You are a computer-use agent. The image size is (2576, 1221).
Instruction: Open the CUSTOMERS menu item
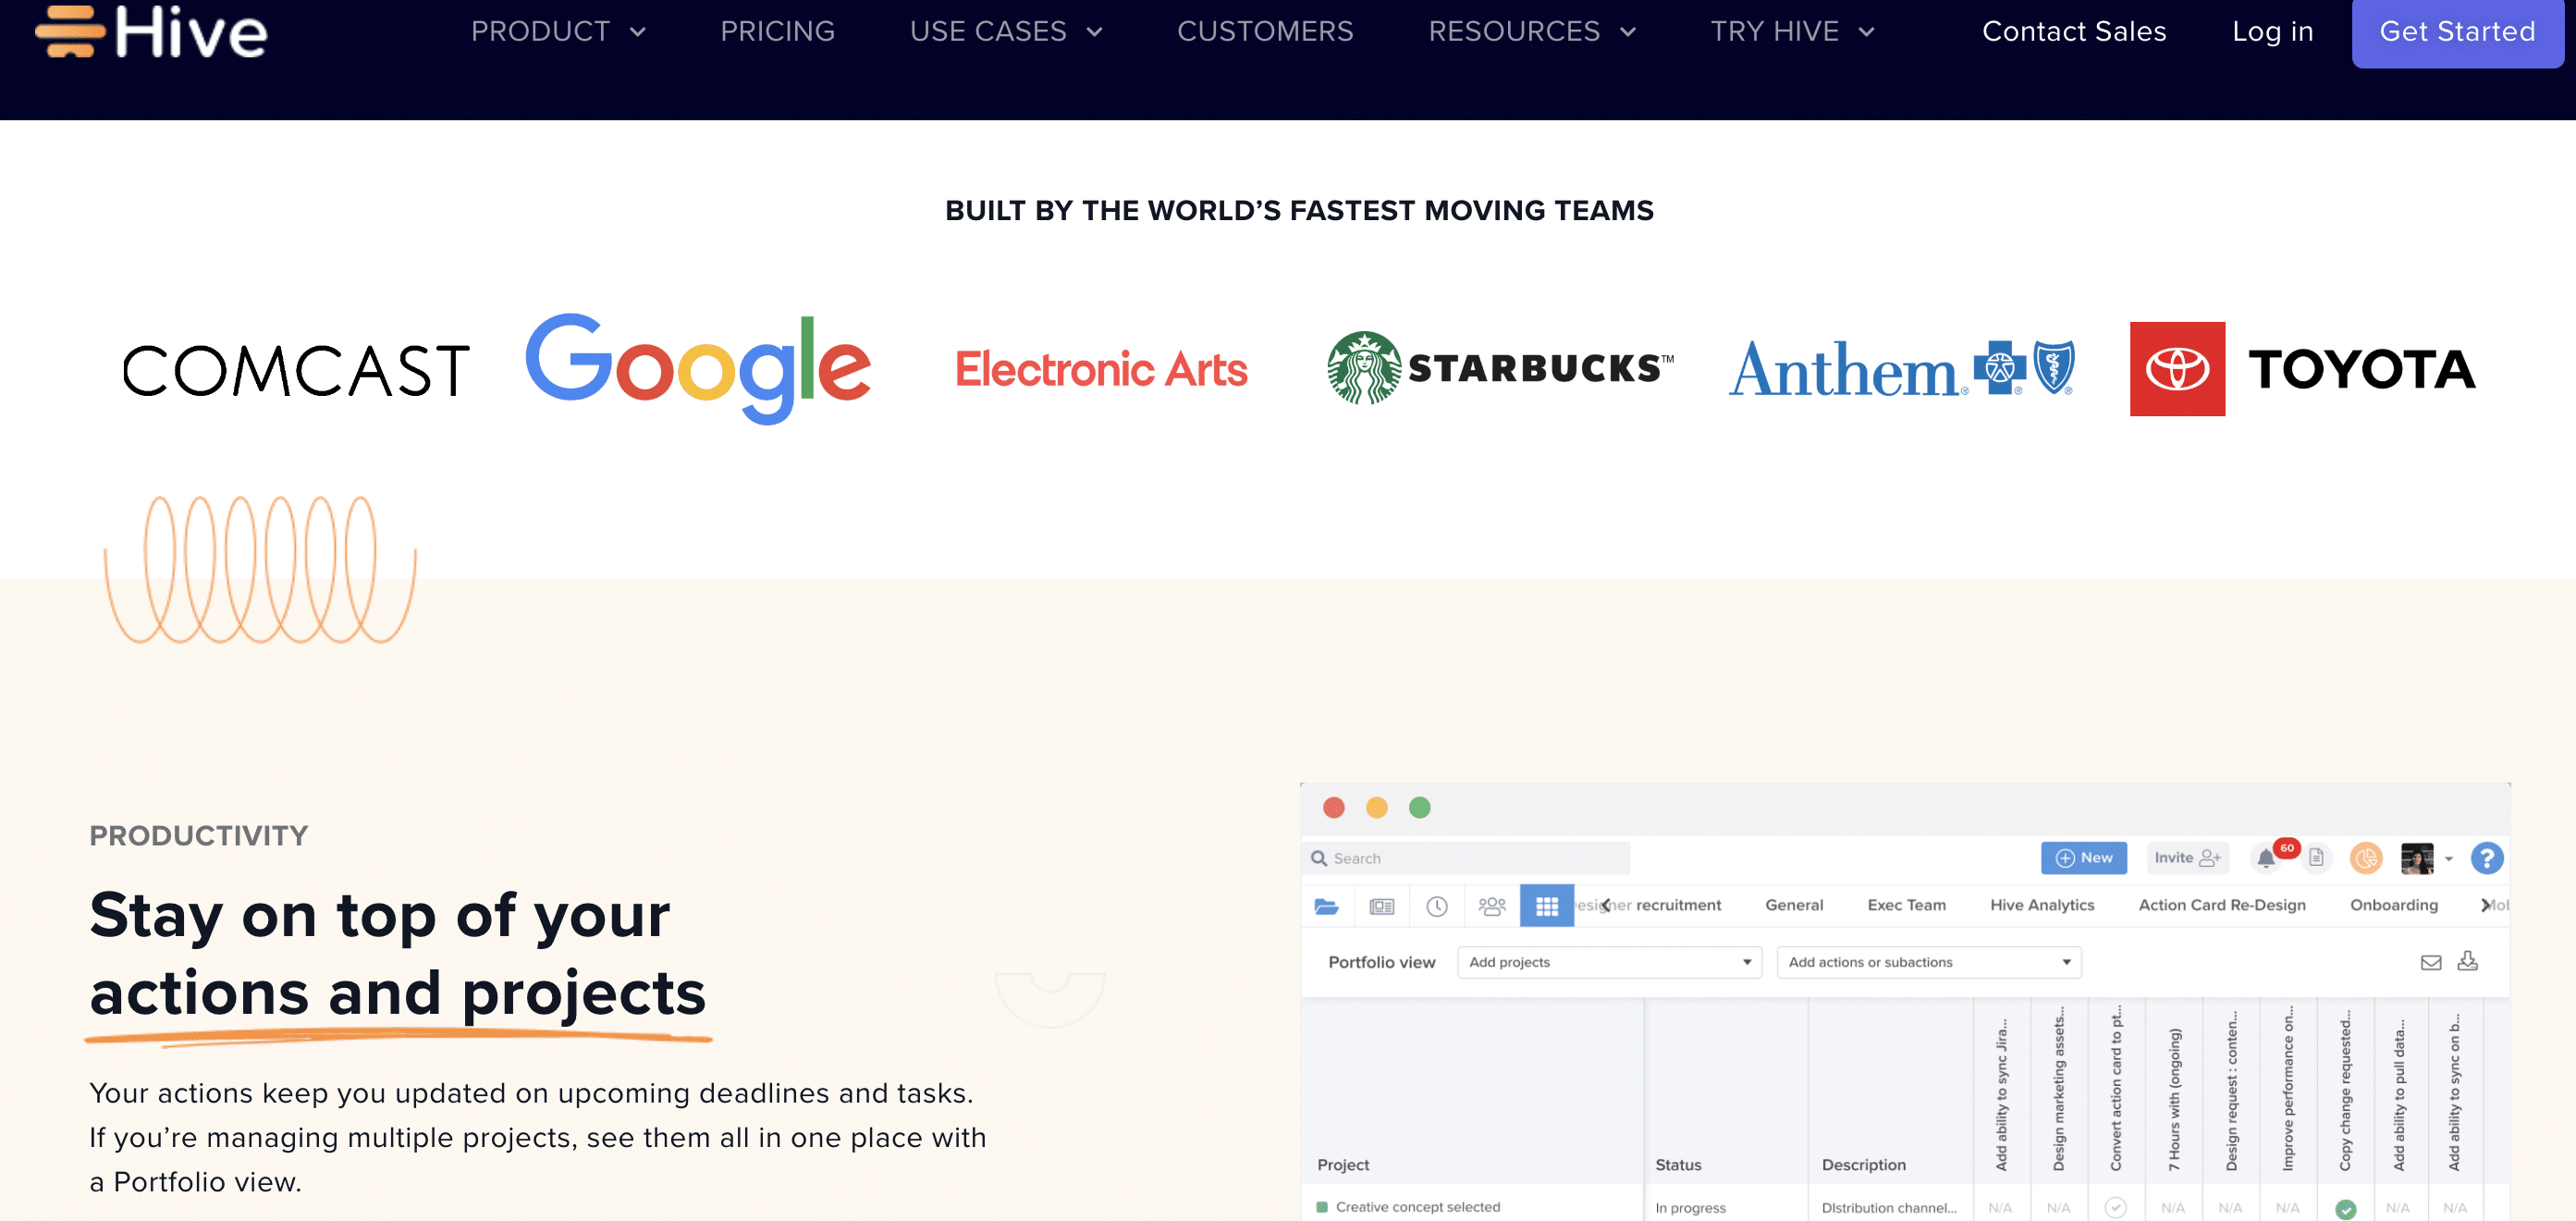[1265, 31]
